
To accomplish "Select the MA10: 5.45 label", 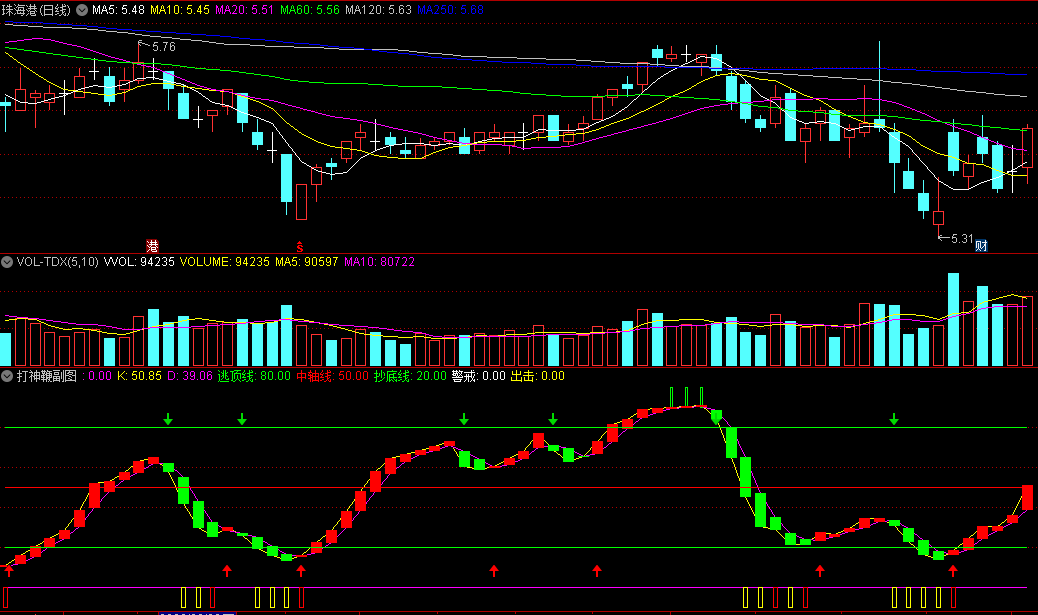I will (180, 10).
